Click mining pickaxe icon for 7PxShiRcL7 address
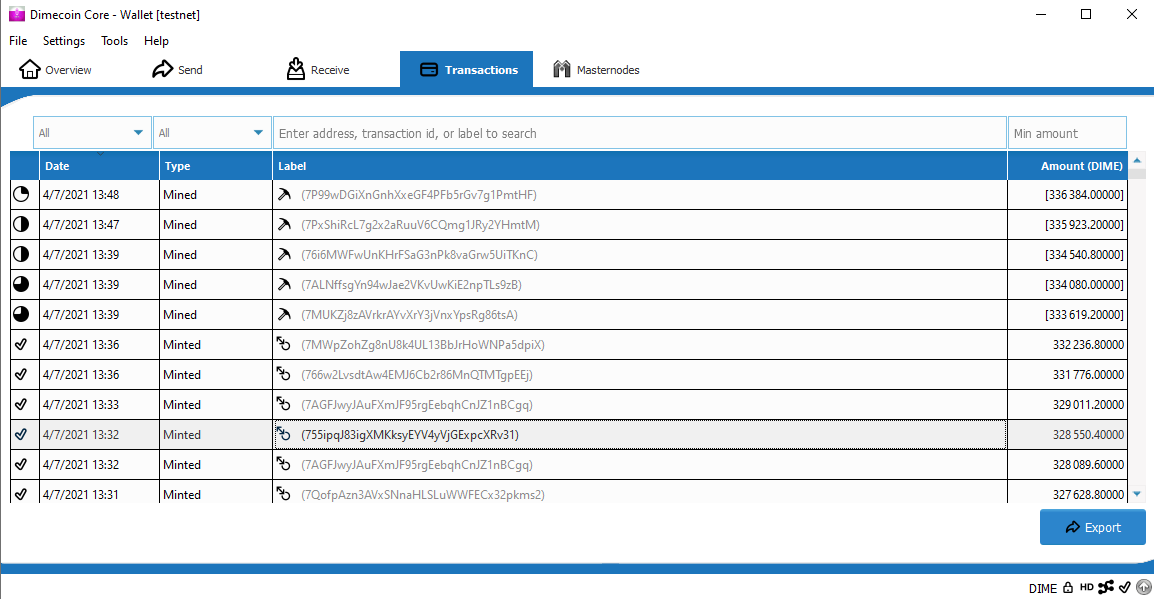The height and width of the screenshot is (599, 1154). tap(284, 224)
